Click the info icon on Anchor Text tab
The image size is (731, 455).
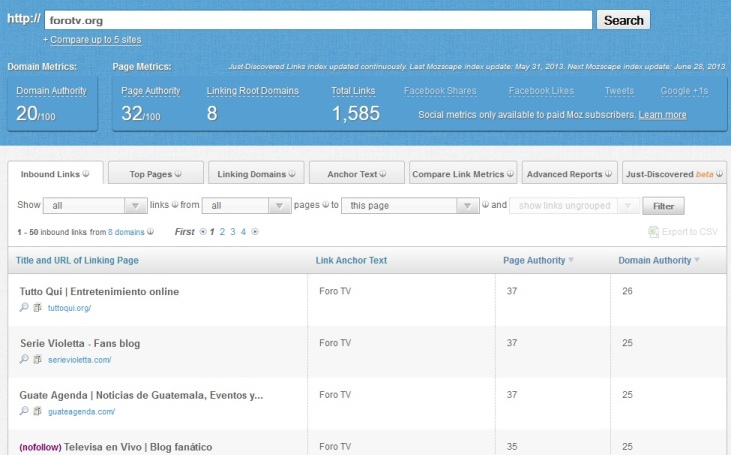coord(383,173)
